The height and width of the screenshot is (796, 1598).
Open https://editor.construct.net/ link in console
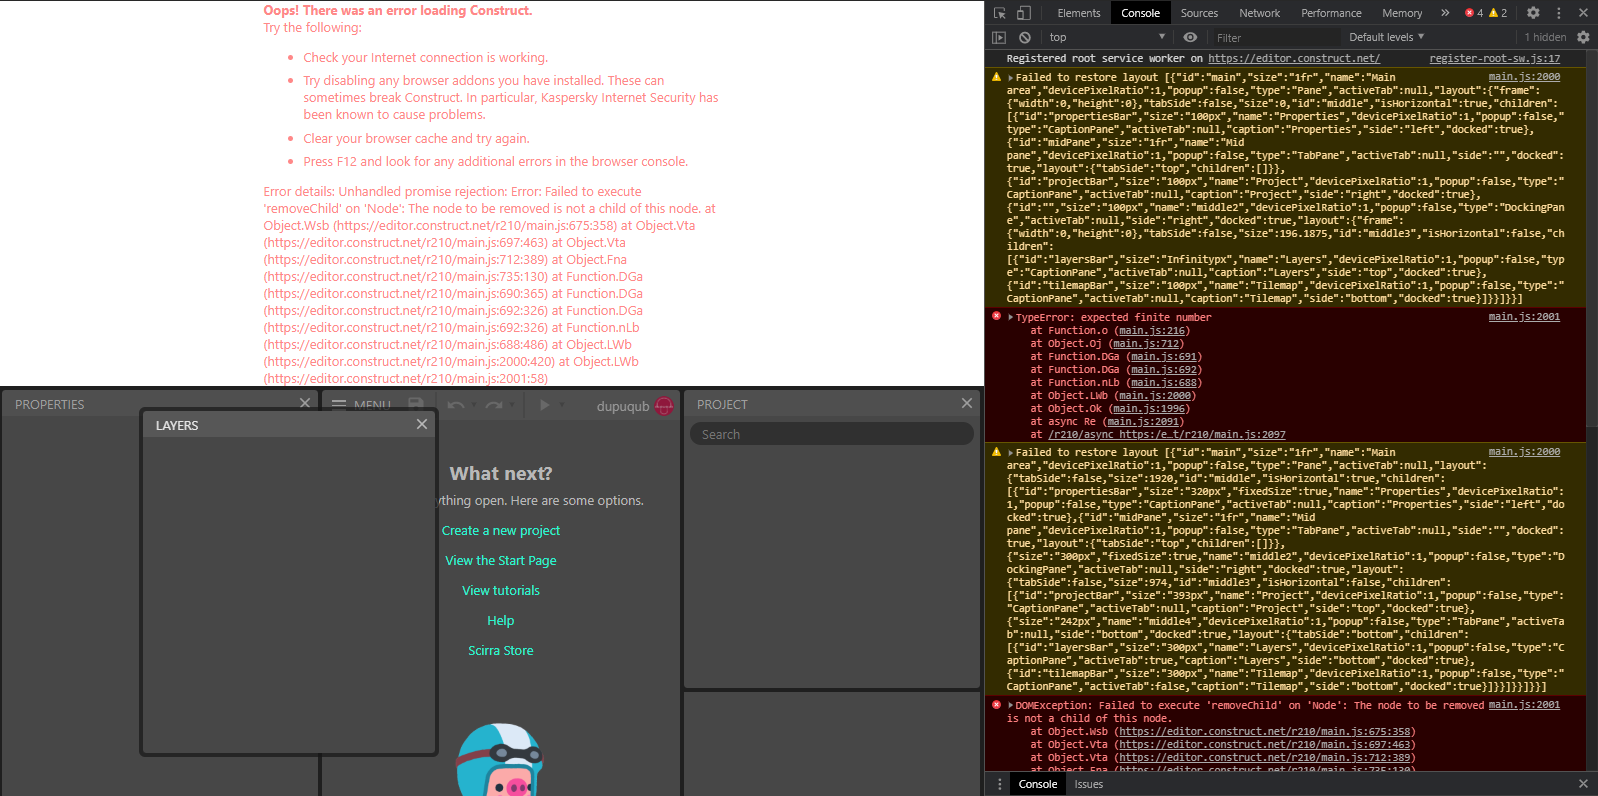click(1294, 59)
